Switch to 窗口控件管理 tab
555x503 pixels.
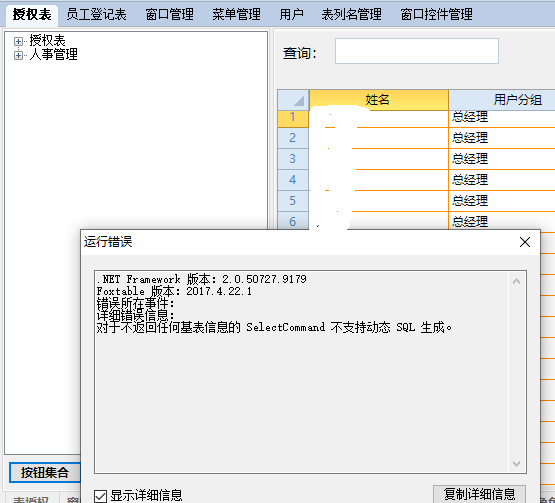[x=436, y=15]
